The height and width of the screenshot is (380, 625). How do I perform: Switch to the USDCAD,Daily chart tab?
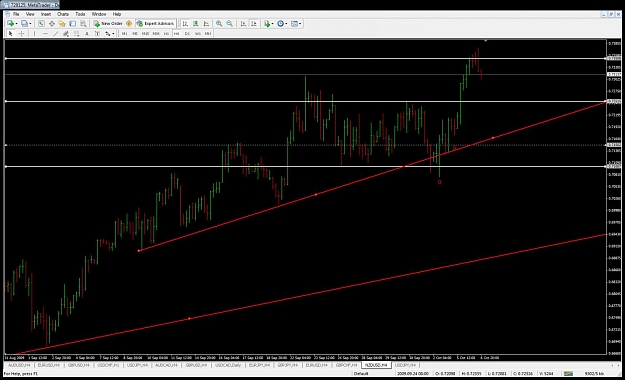coord(228,365)
